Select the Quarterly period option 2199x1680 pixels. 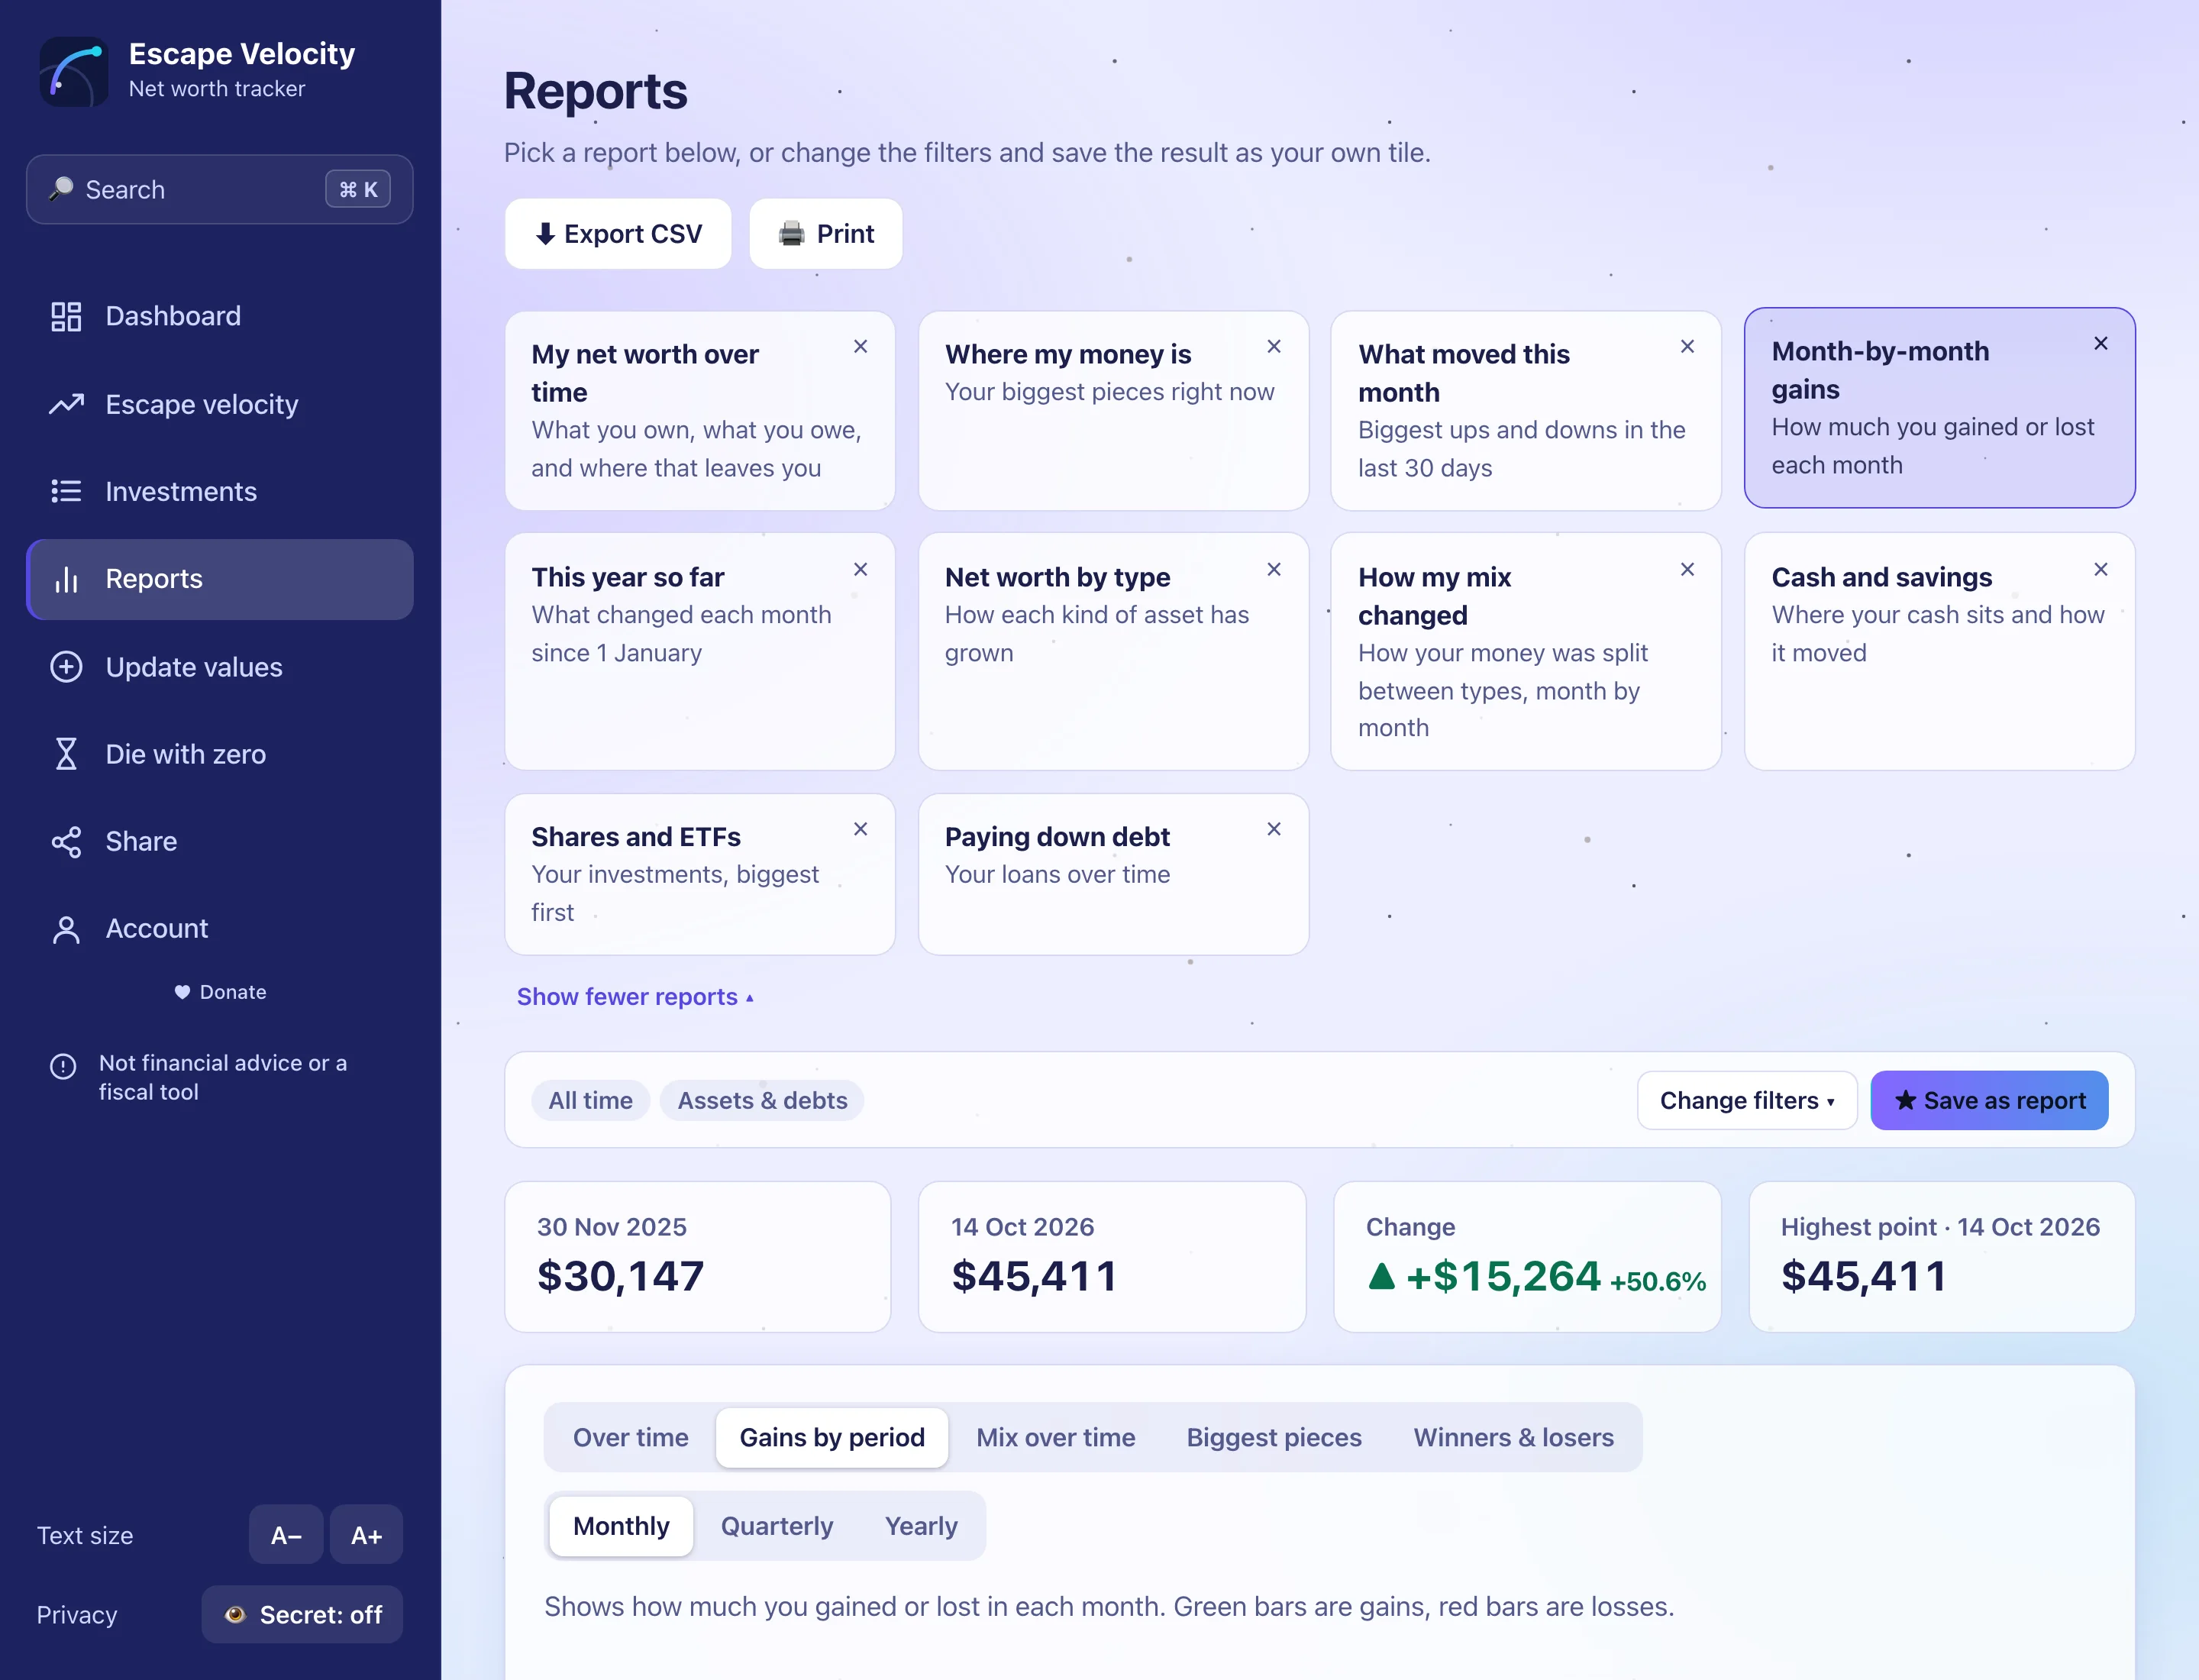pyautogui.click(x=777, y=1527)
